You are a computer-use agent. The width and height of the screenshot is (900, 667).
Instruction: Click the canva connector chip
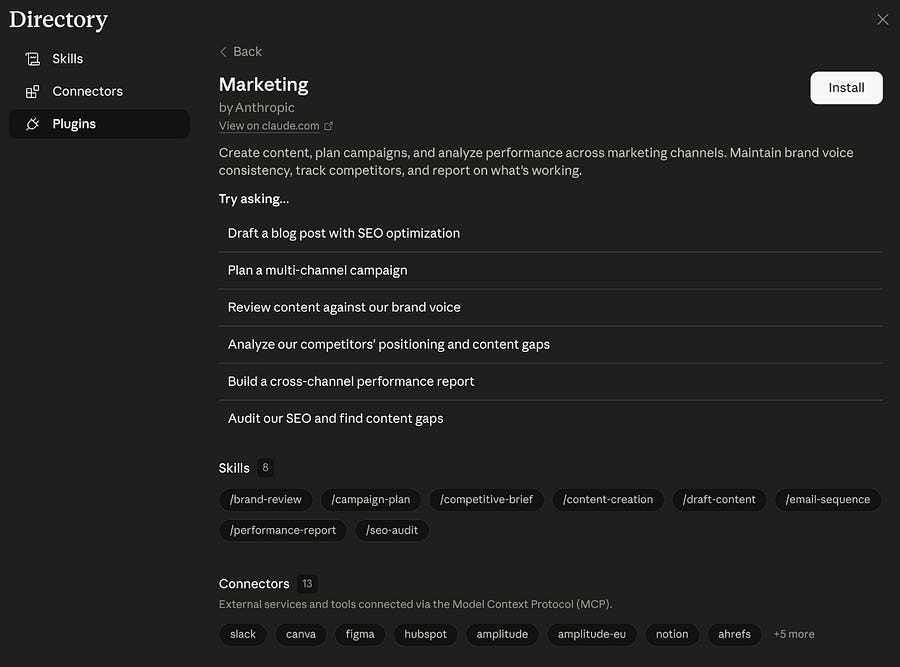[301, 634]
